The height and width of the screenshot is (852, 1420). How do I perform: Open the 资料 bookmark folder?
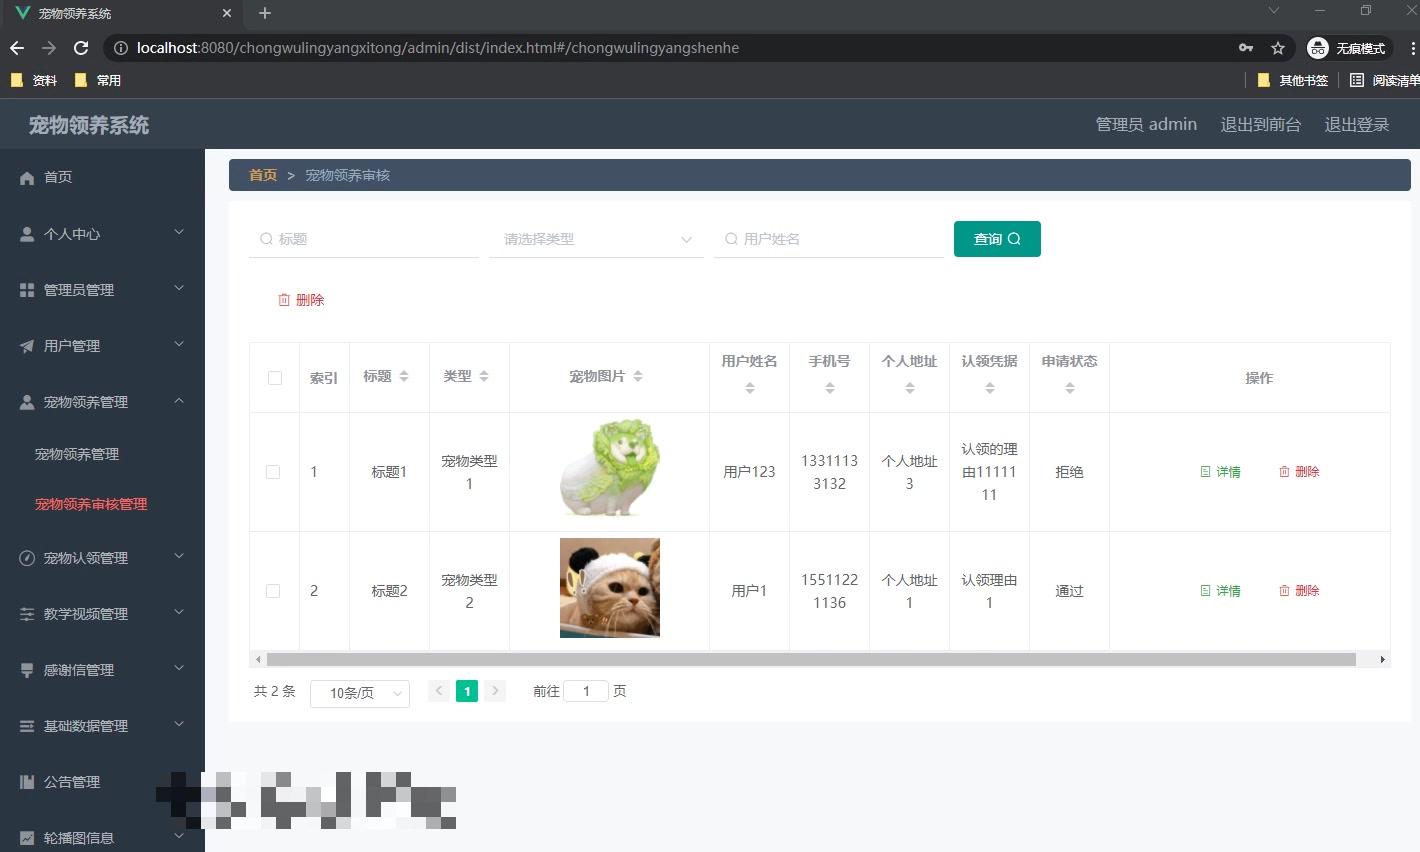pos(34,80)
